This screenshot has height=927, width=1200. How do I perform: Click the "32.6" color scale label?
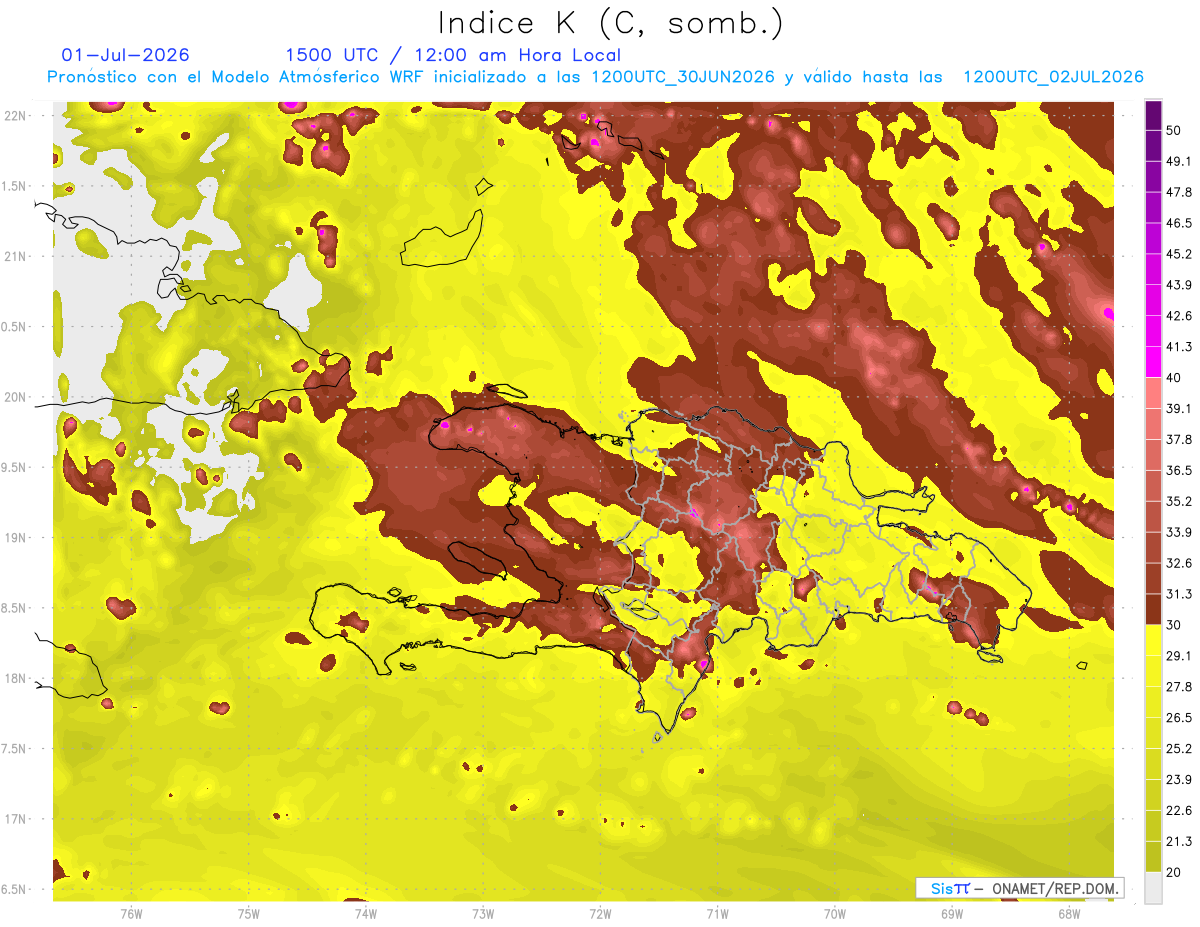point(1180,563)
